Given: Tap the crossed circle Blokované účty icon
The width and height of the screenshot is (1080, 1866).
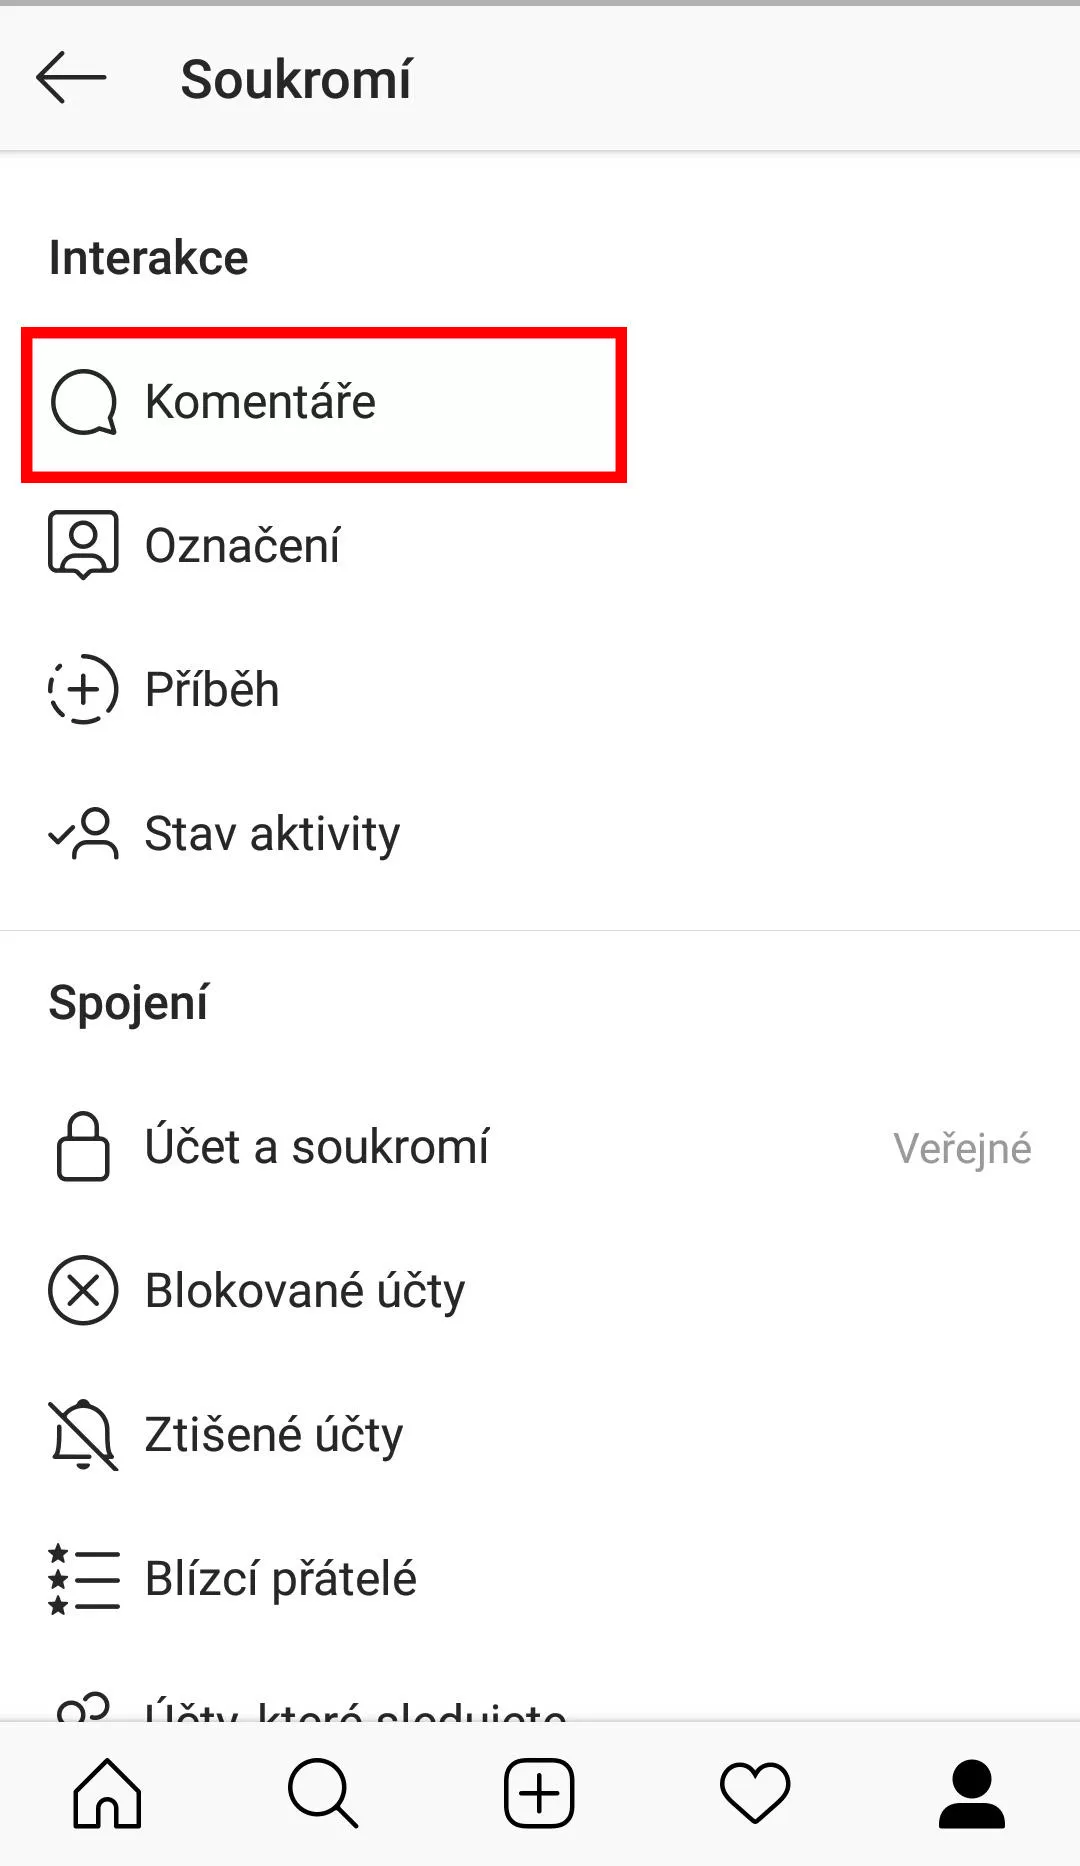Looking at the screenshot, I should (83, 1290).
